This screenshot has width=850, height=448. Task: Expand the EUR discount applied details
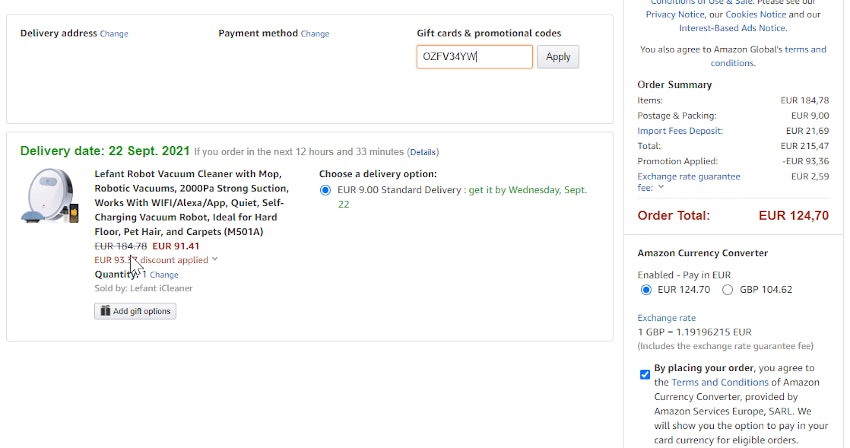tap(215, 260)
